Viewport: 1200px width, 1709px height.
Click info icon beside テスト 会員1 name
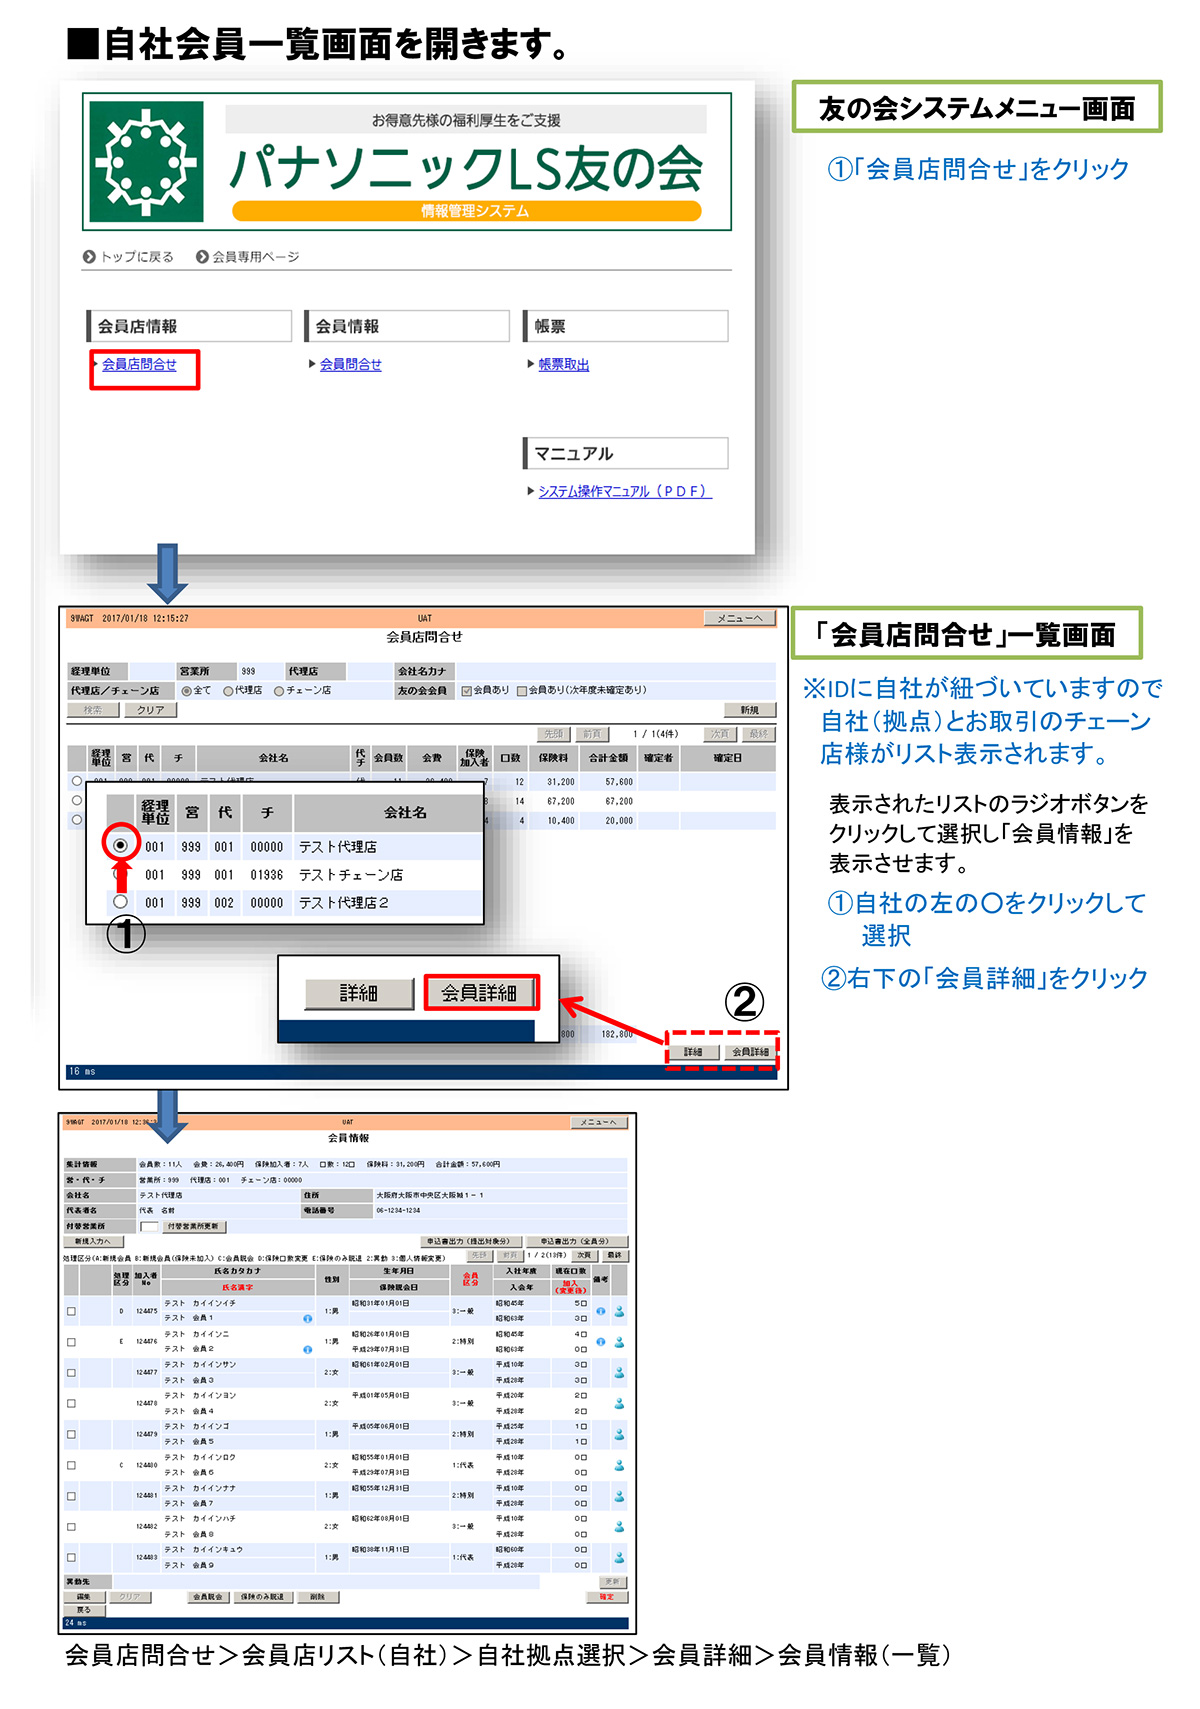(x=308, y=1319)
